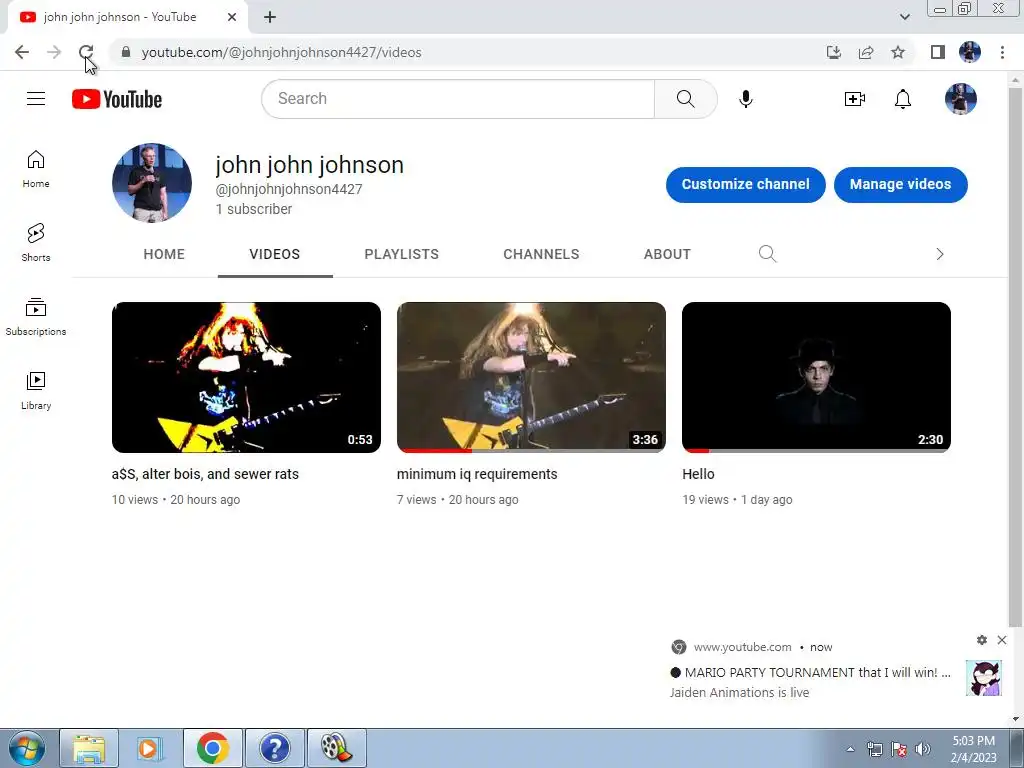The width and height of the screenshot is (1024, 768).
Task: Click the channel profile picture
Action: [x=152, y=183]
